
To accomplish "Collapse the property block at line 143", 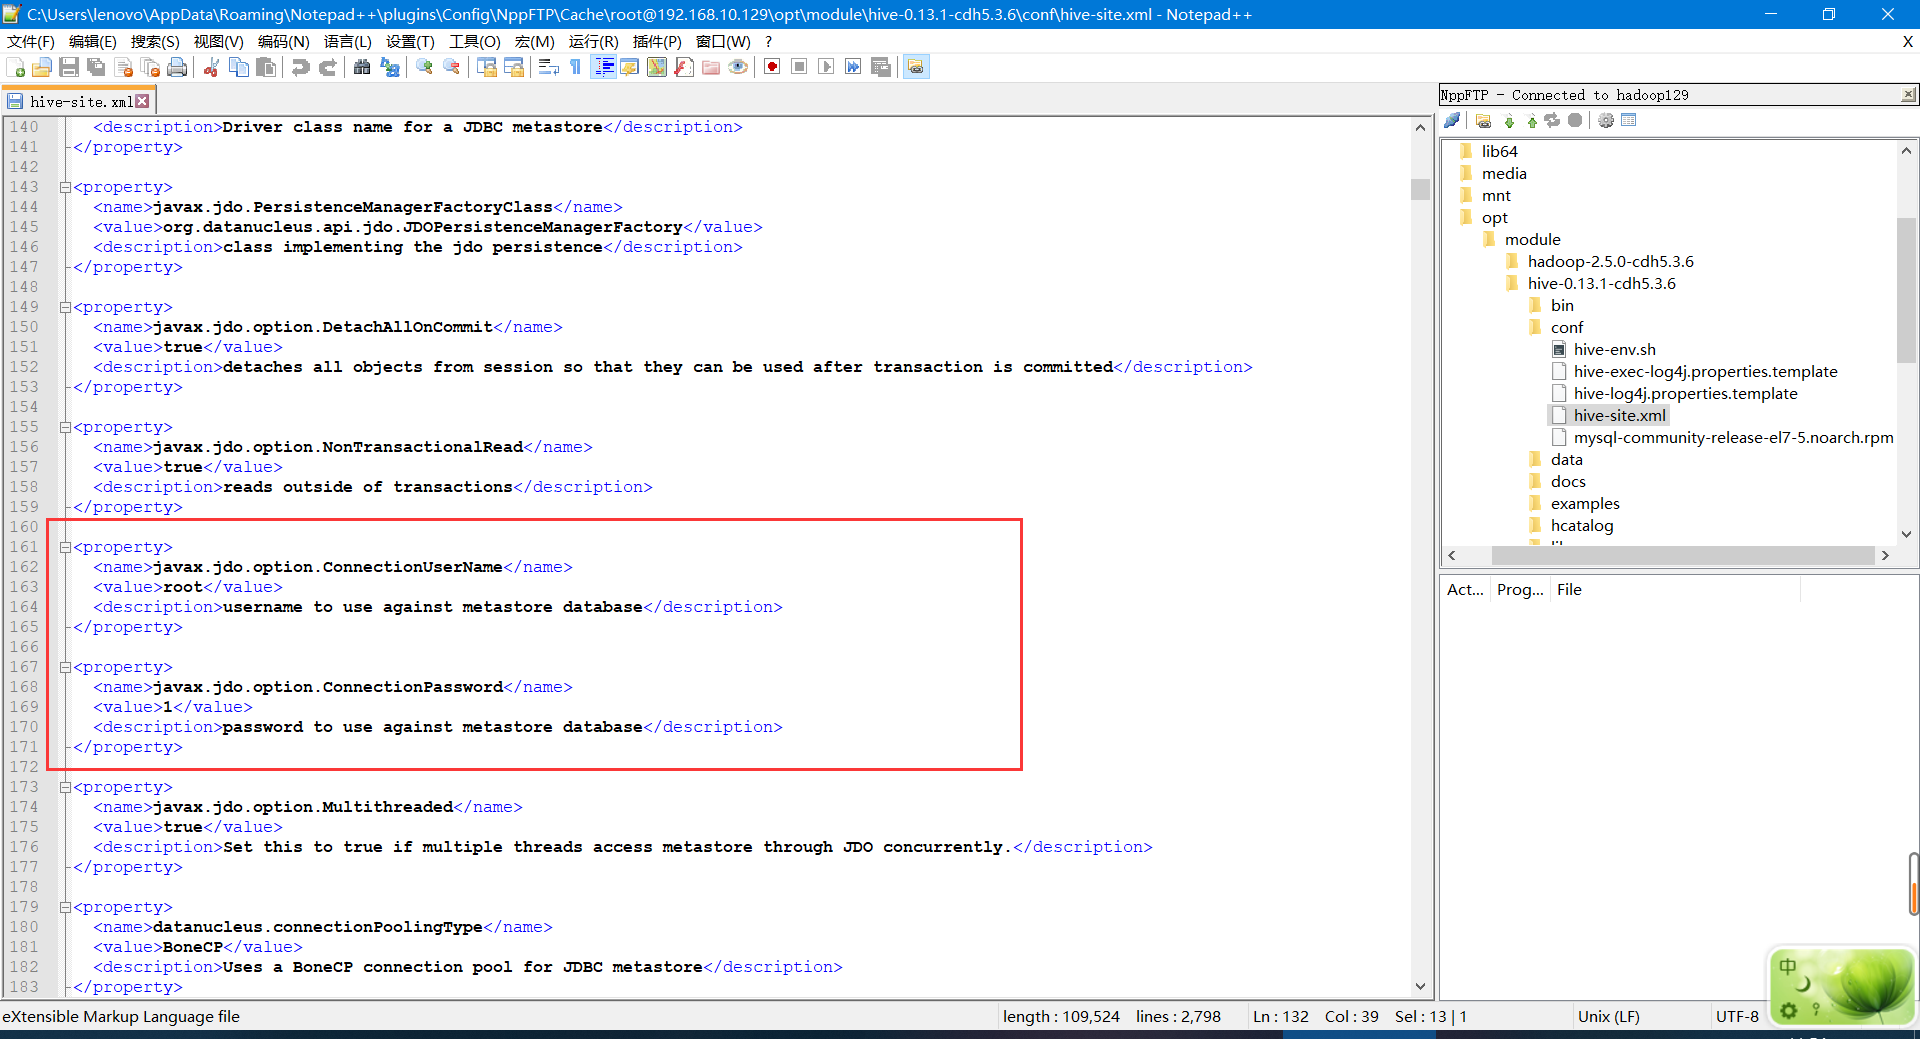I will [x=65, y=187].
